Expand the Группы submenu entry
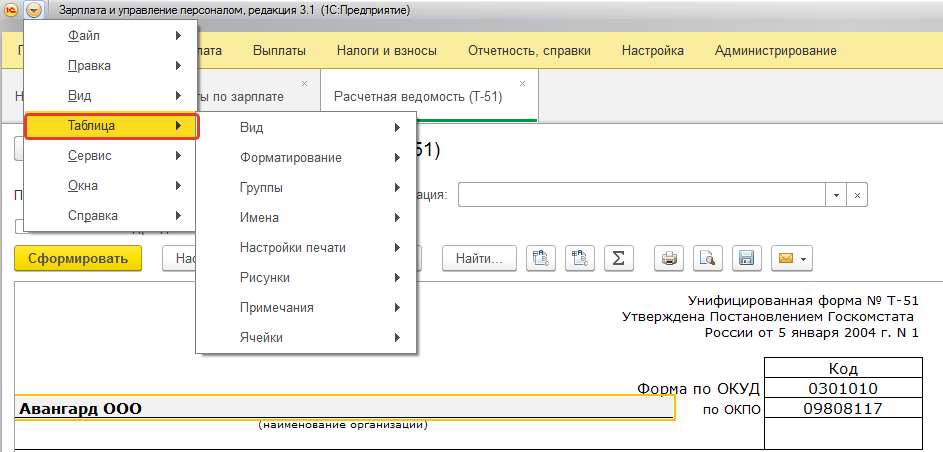The height and width of the screenshot is (452, 943). pyautogui.click(x=306, y=188)
